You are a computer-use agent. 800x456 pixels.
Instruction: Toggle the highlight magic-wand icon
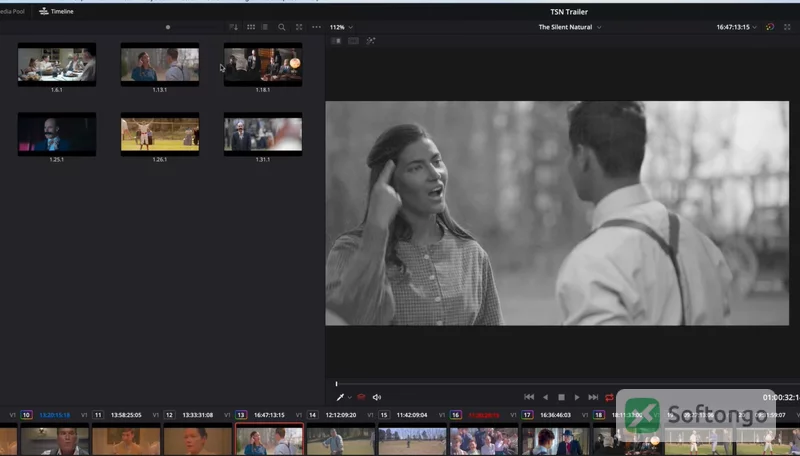coord(370,41)
